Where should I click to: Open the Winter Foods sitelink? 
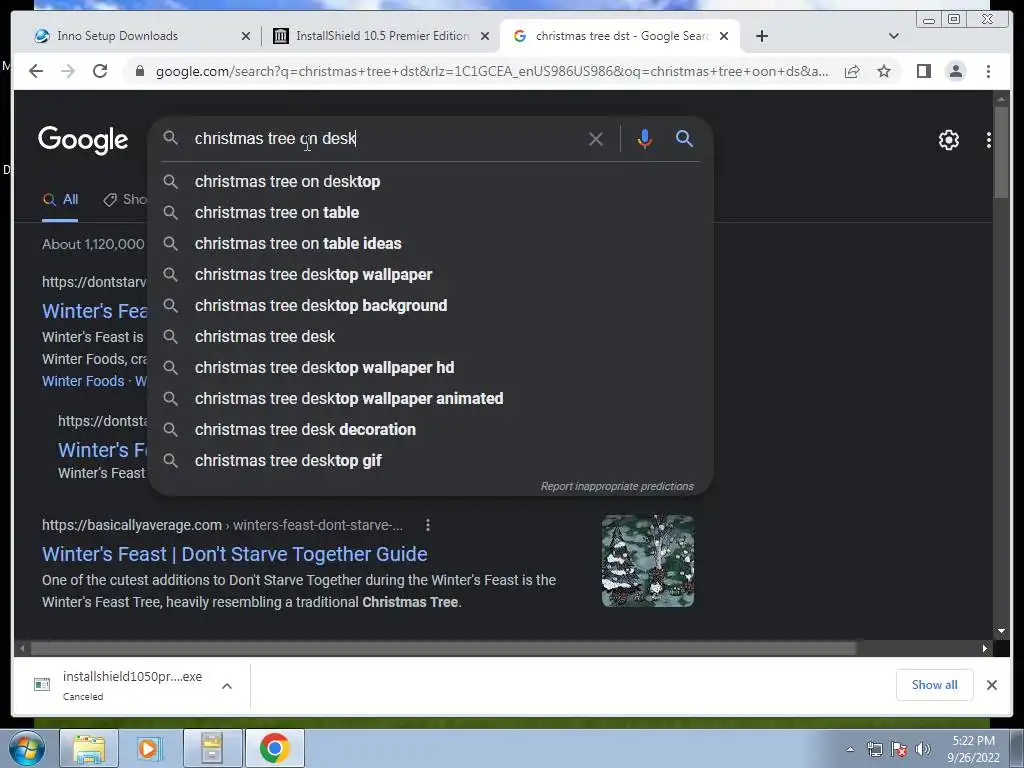point(83,381)
